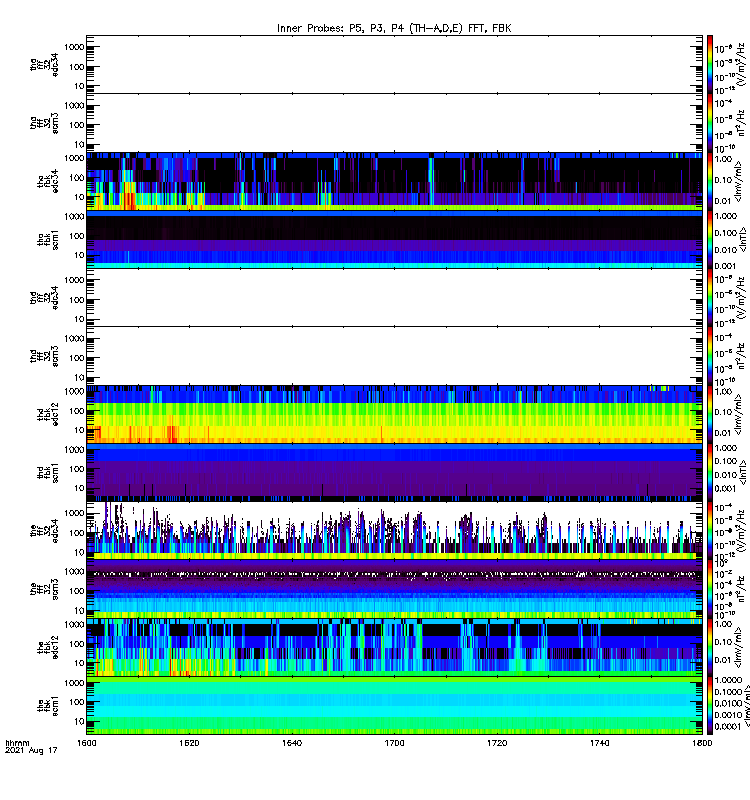
Task: Click the empty thd fff scm3 plot panel
Action: pyautogui.click(x=394, y=356)
